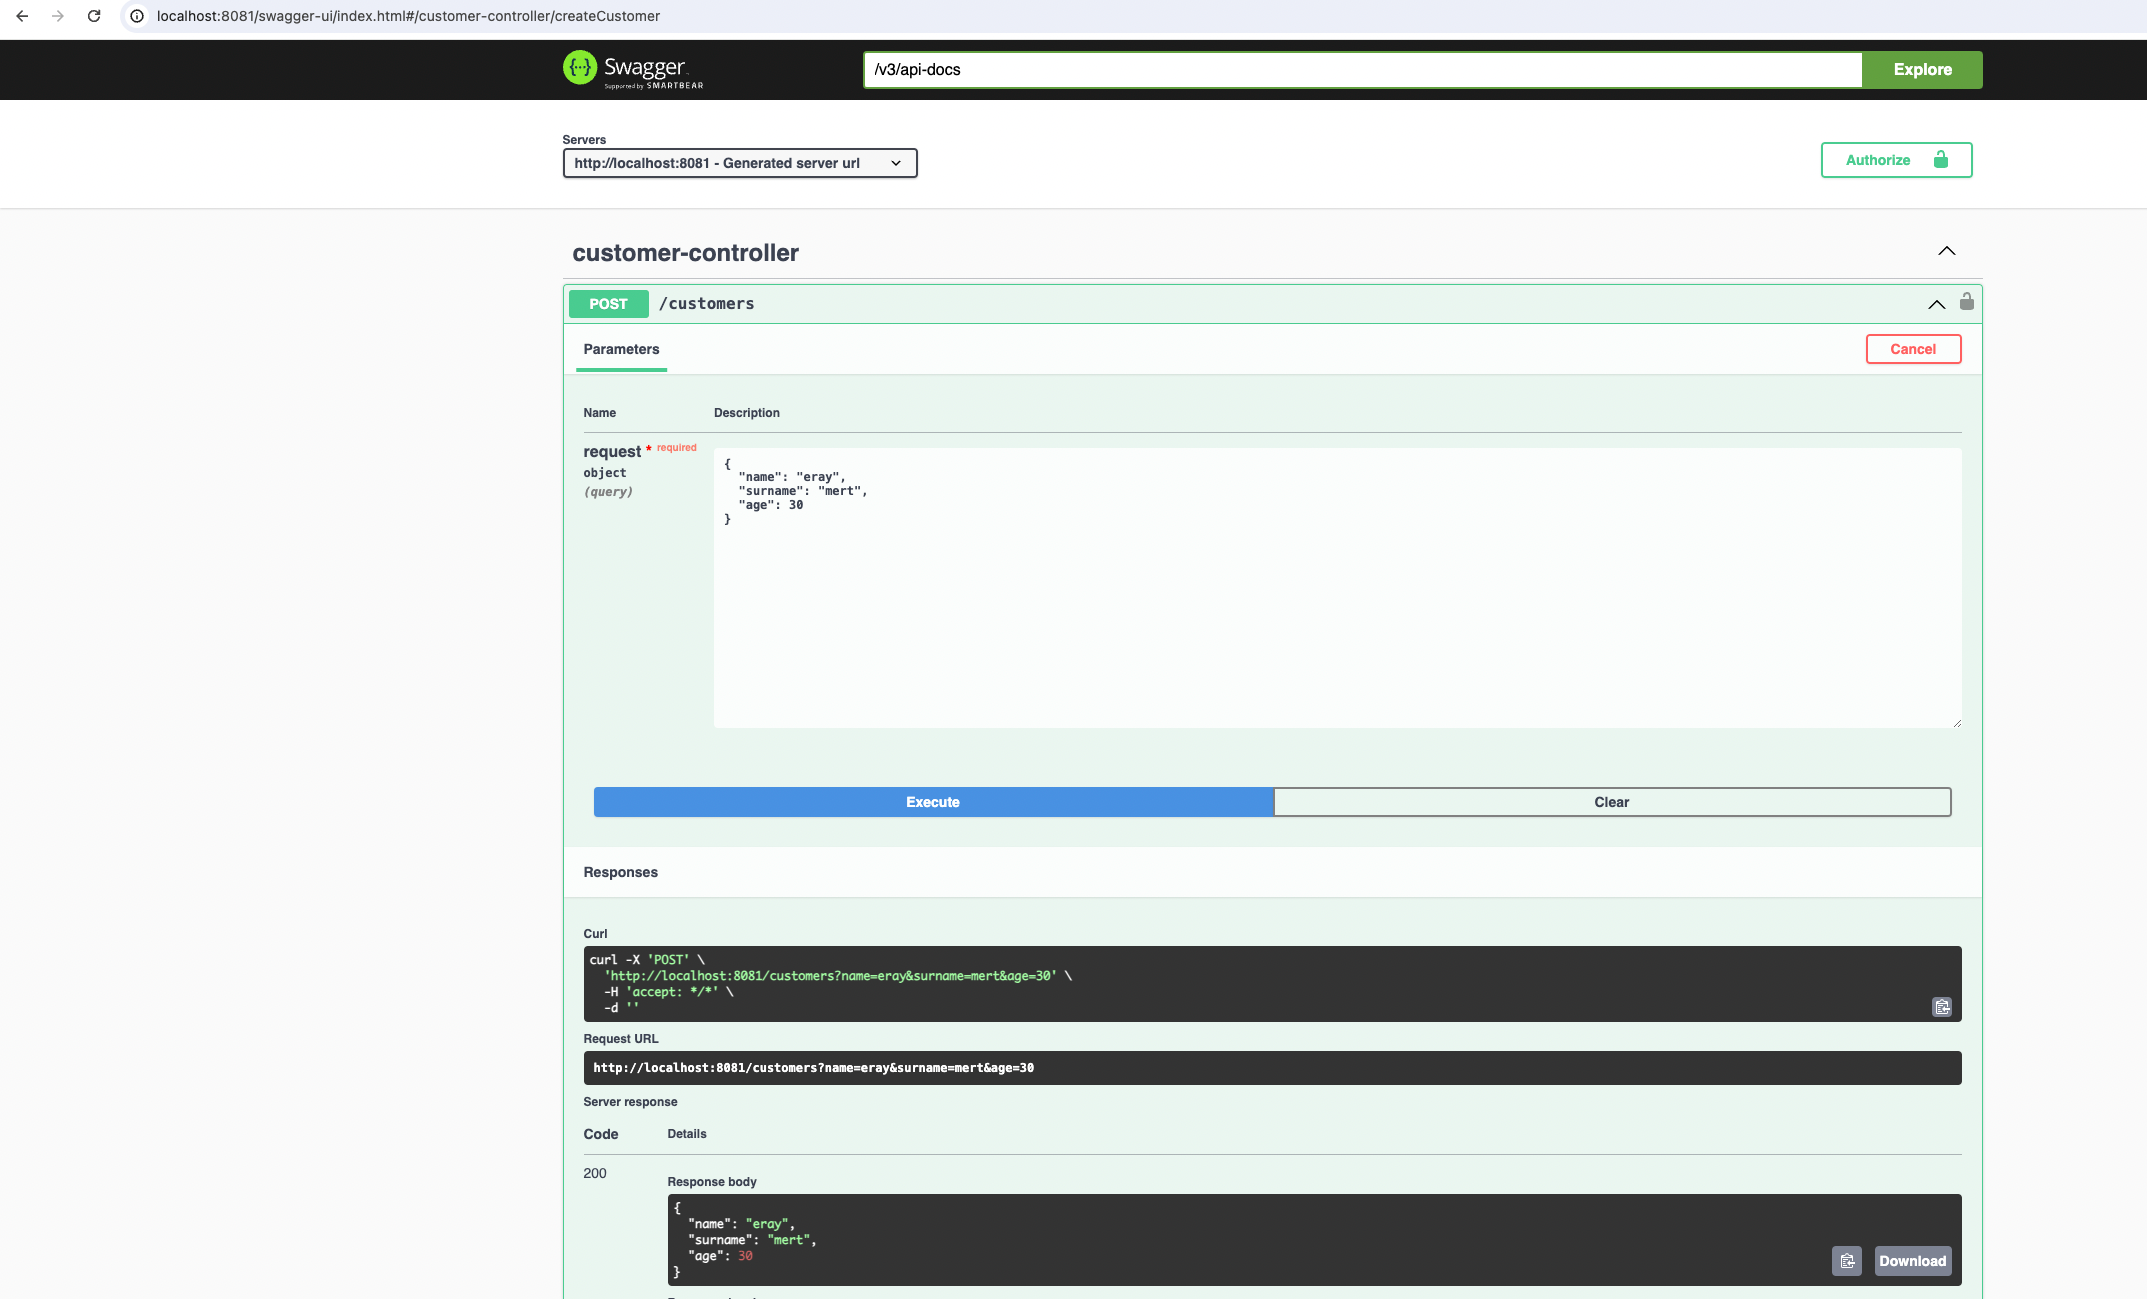This screenshot has height=1299, width=2147.
Task: Click the Explore button
Action: (x=1922, y=70)
